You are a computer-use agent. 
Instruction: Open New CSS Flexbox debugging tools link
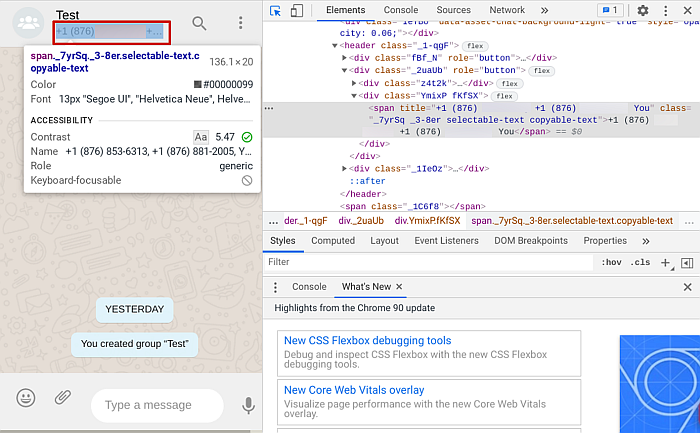pos(367,341)
